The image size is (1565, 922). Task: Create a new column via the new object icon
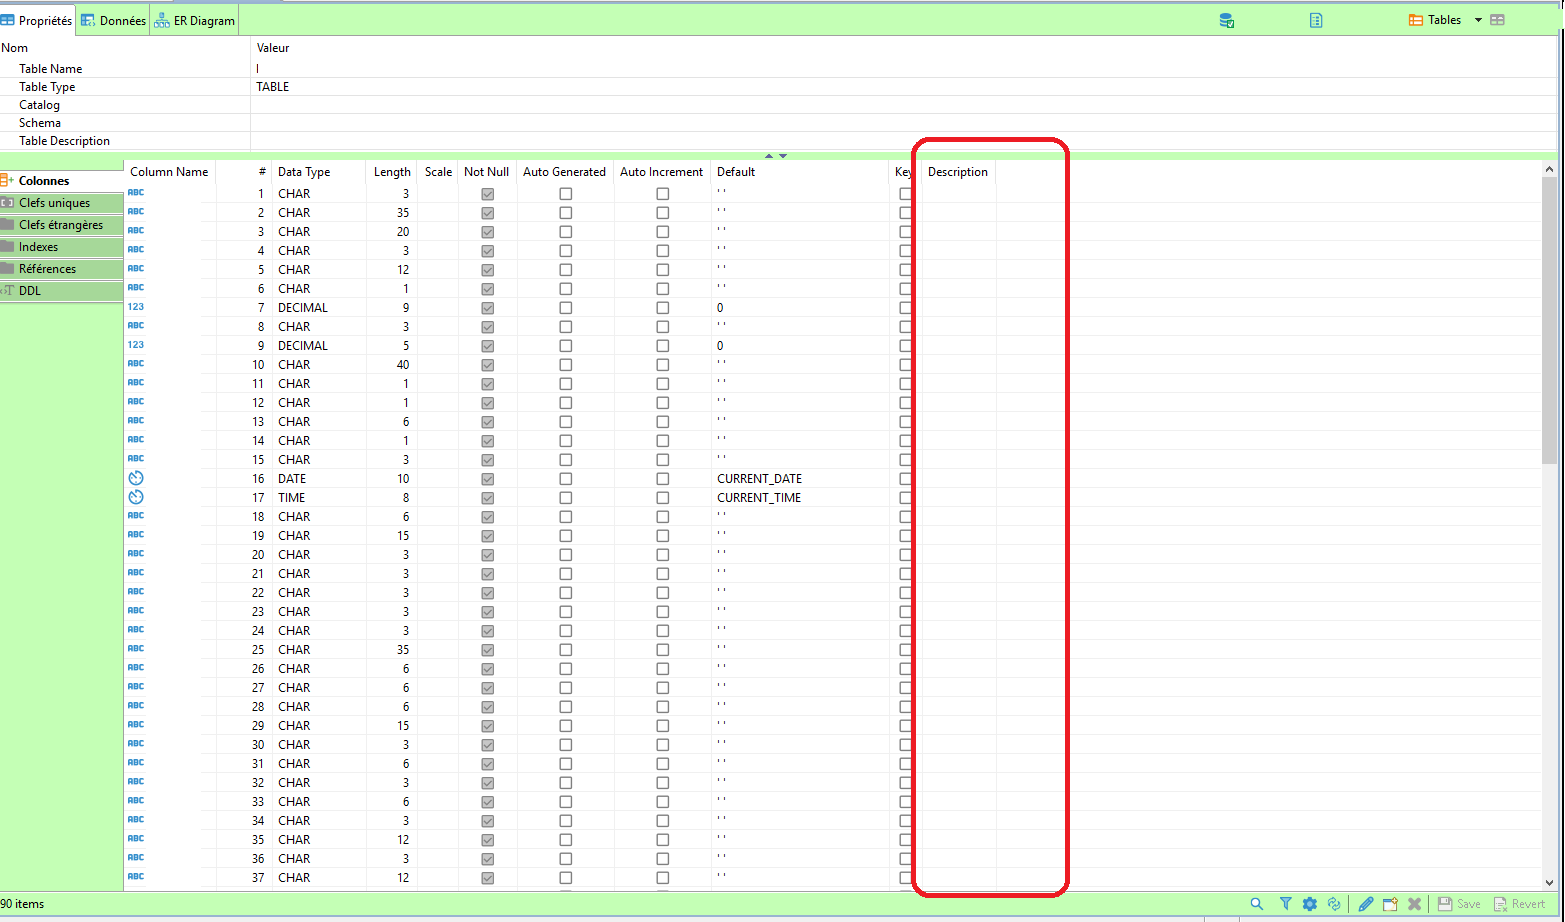pos(1390,903)
